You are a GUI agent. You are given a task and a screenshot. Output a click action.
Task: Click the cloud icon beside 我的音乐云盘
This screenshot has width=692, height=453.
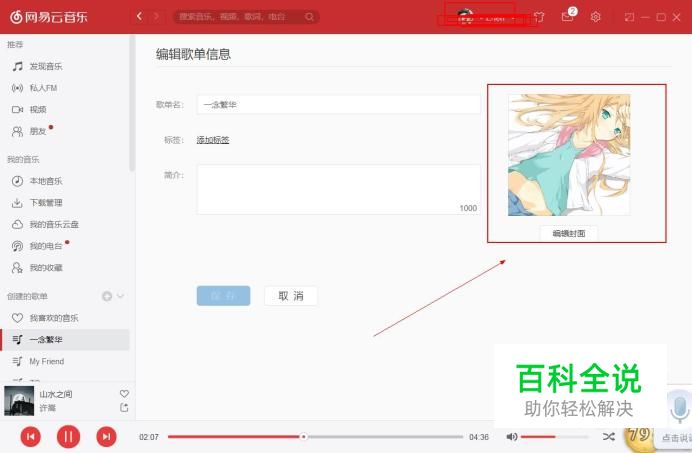point(17,224)
